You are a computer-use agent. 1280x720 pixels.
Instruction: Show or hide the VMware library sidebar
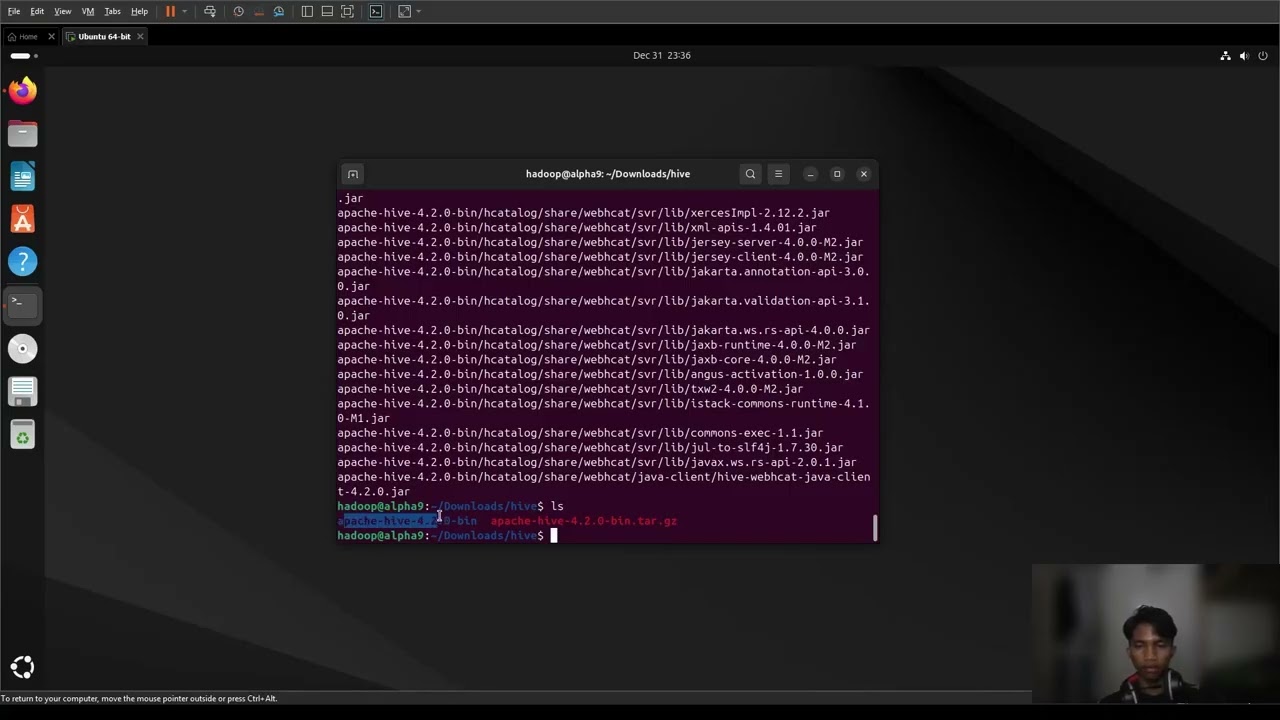click(x=307, y=11)
